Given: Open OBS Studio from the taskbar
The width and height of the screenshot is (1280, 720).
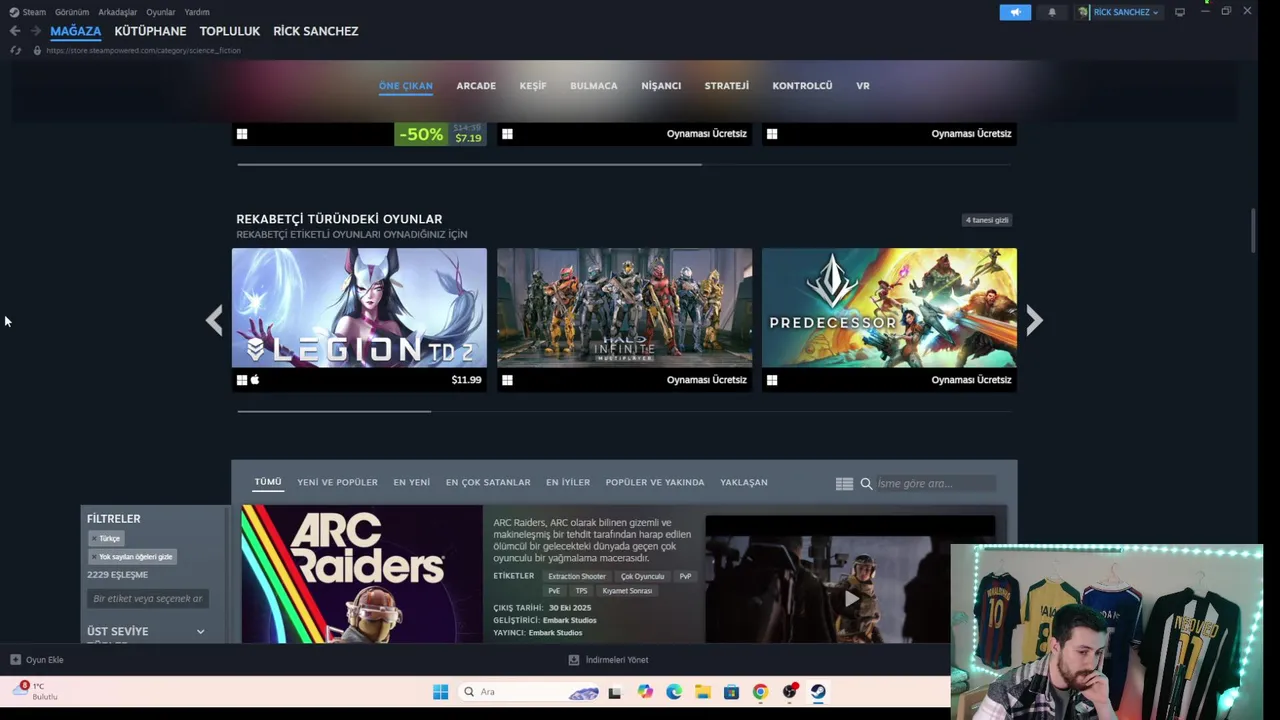Looking at the screenshot, I should point(790,692).
